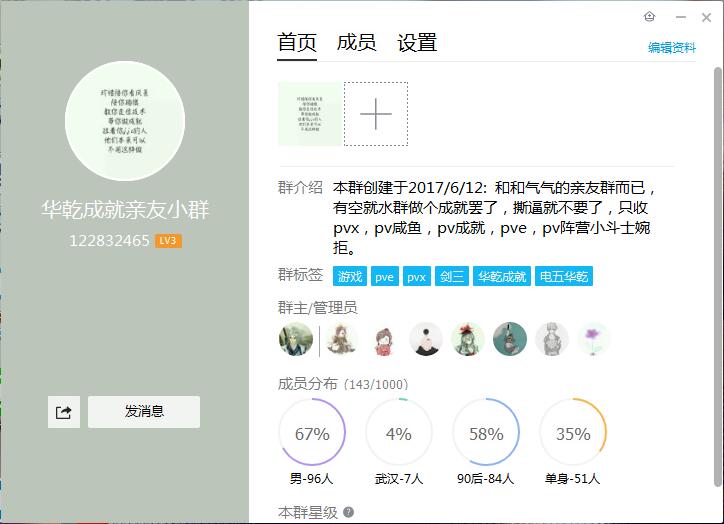This screenshot has height=524, width=724.
Task: Open the group owner's avatar
Action: [296, 339]
